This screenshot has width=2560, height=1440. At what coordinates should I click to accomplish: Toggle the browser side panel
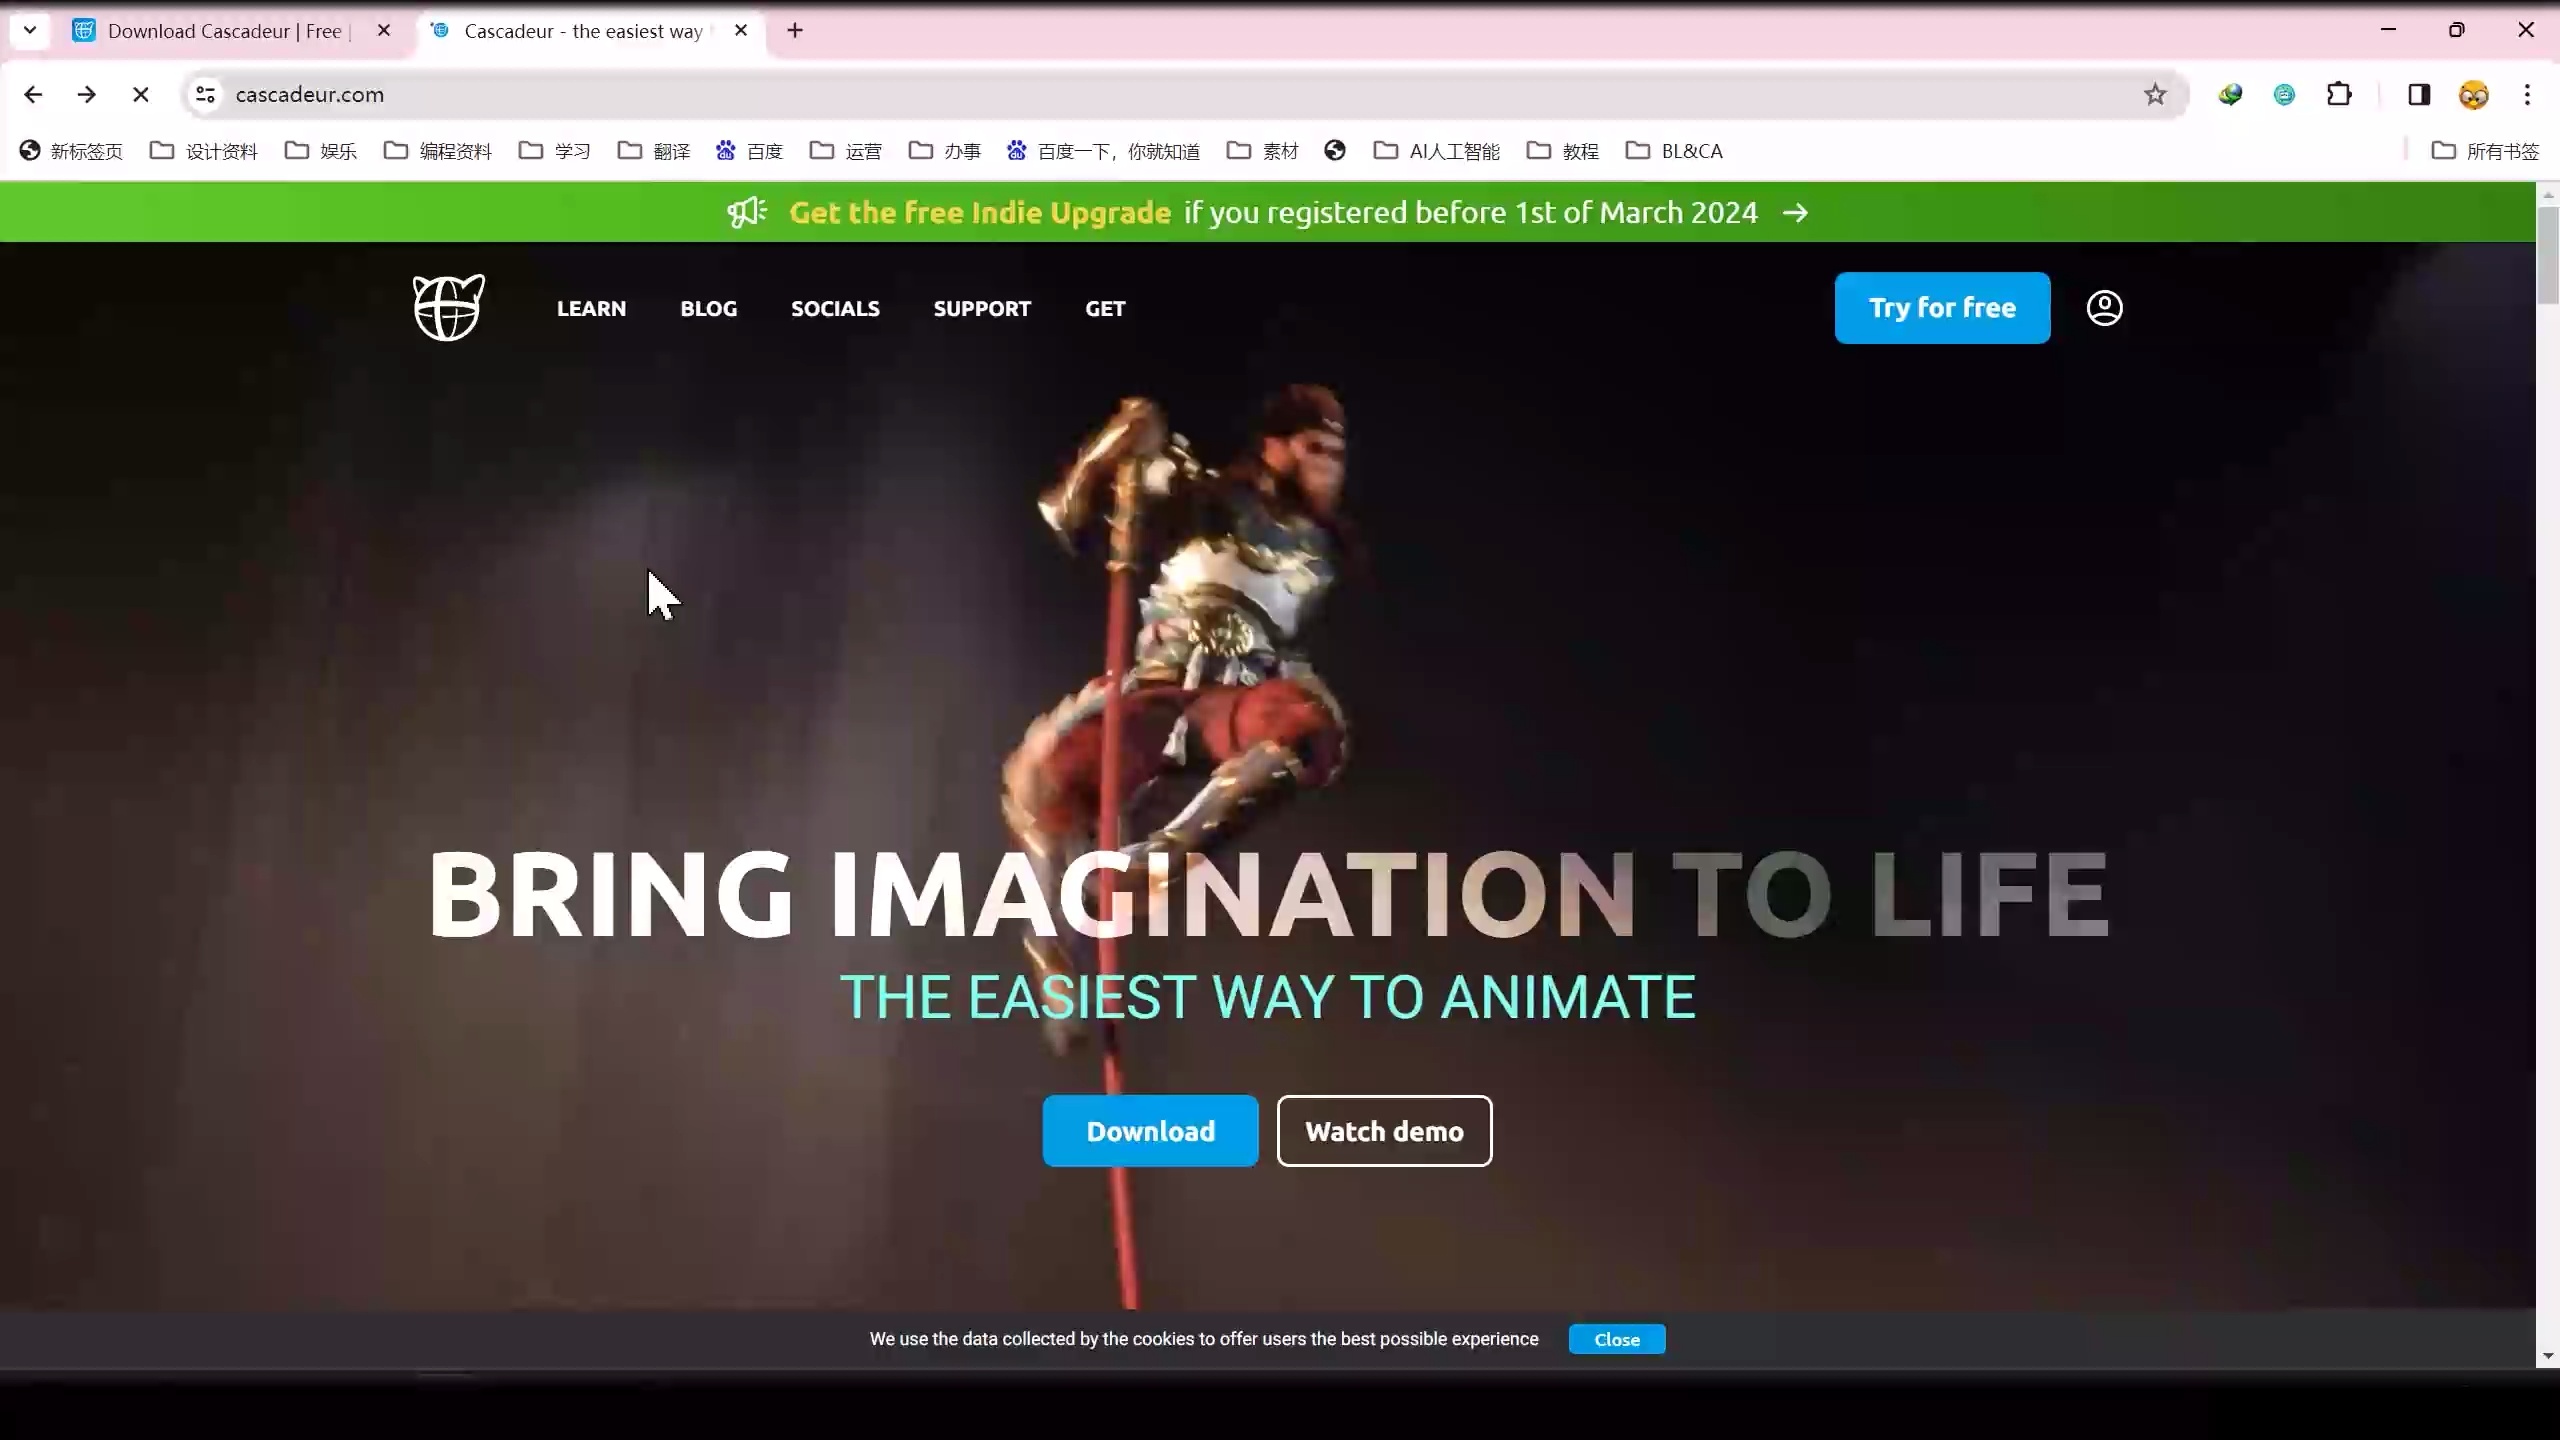point(2418,95)
